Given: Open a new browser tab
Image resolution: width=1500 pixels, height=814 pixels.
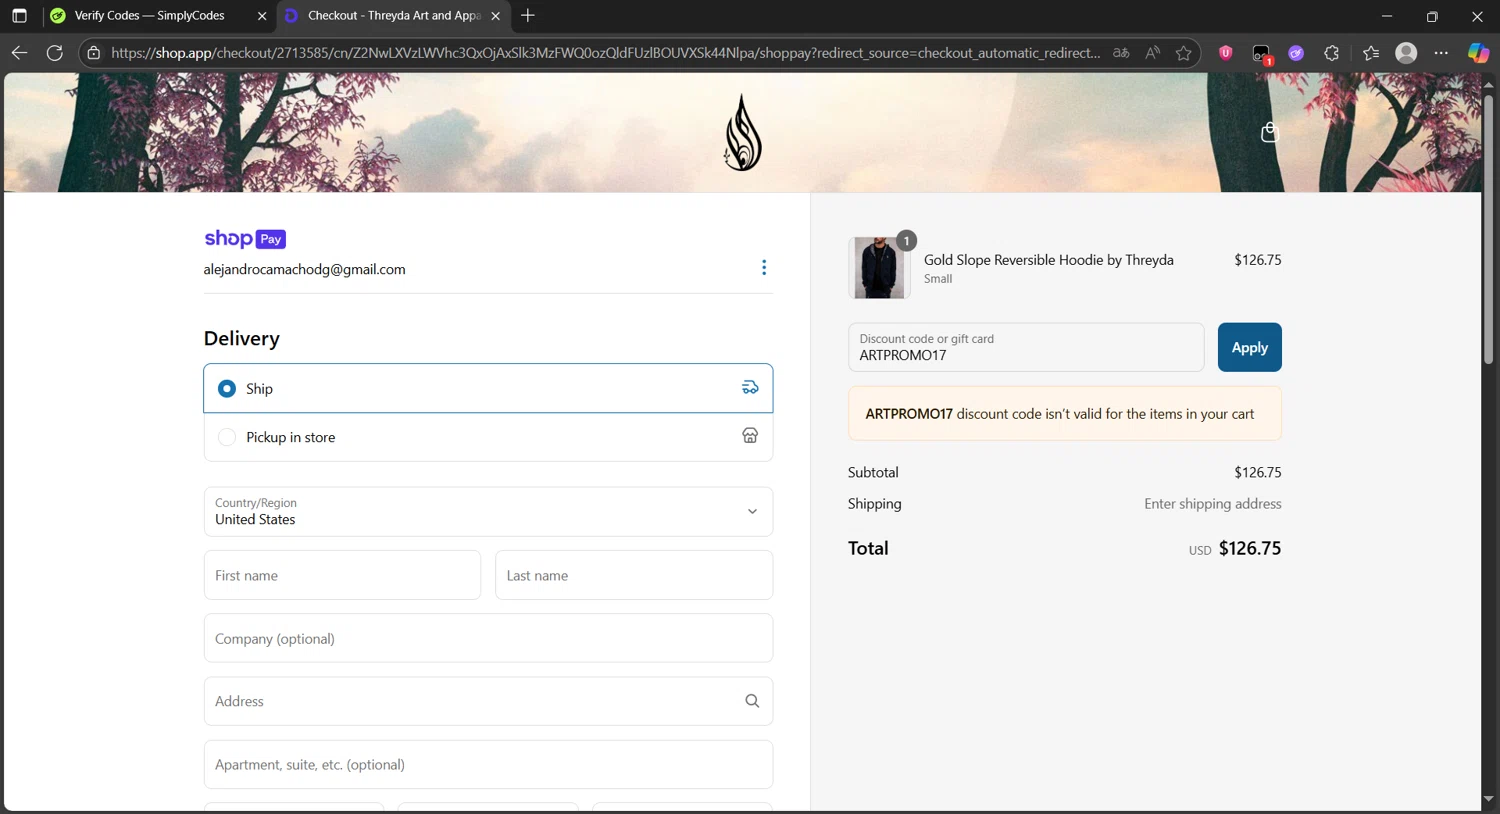Looking at the screenshot, I should 528,16.
